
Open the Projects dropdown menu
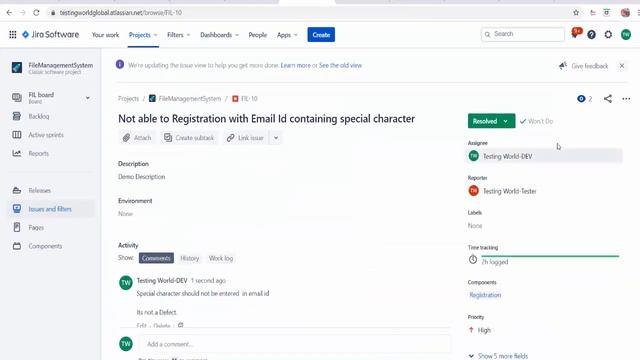[x=143, y=35]
